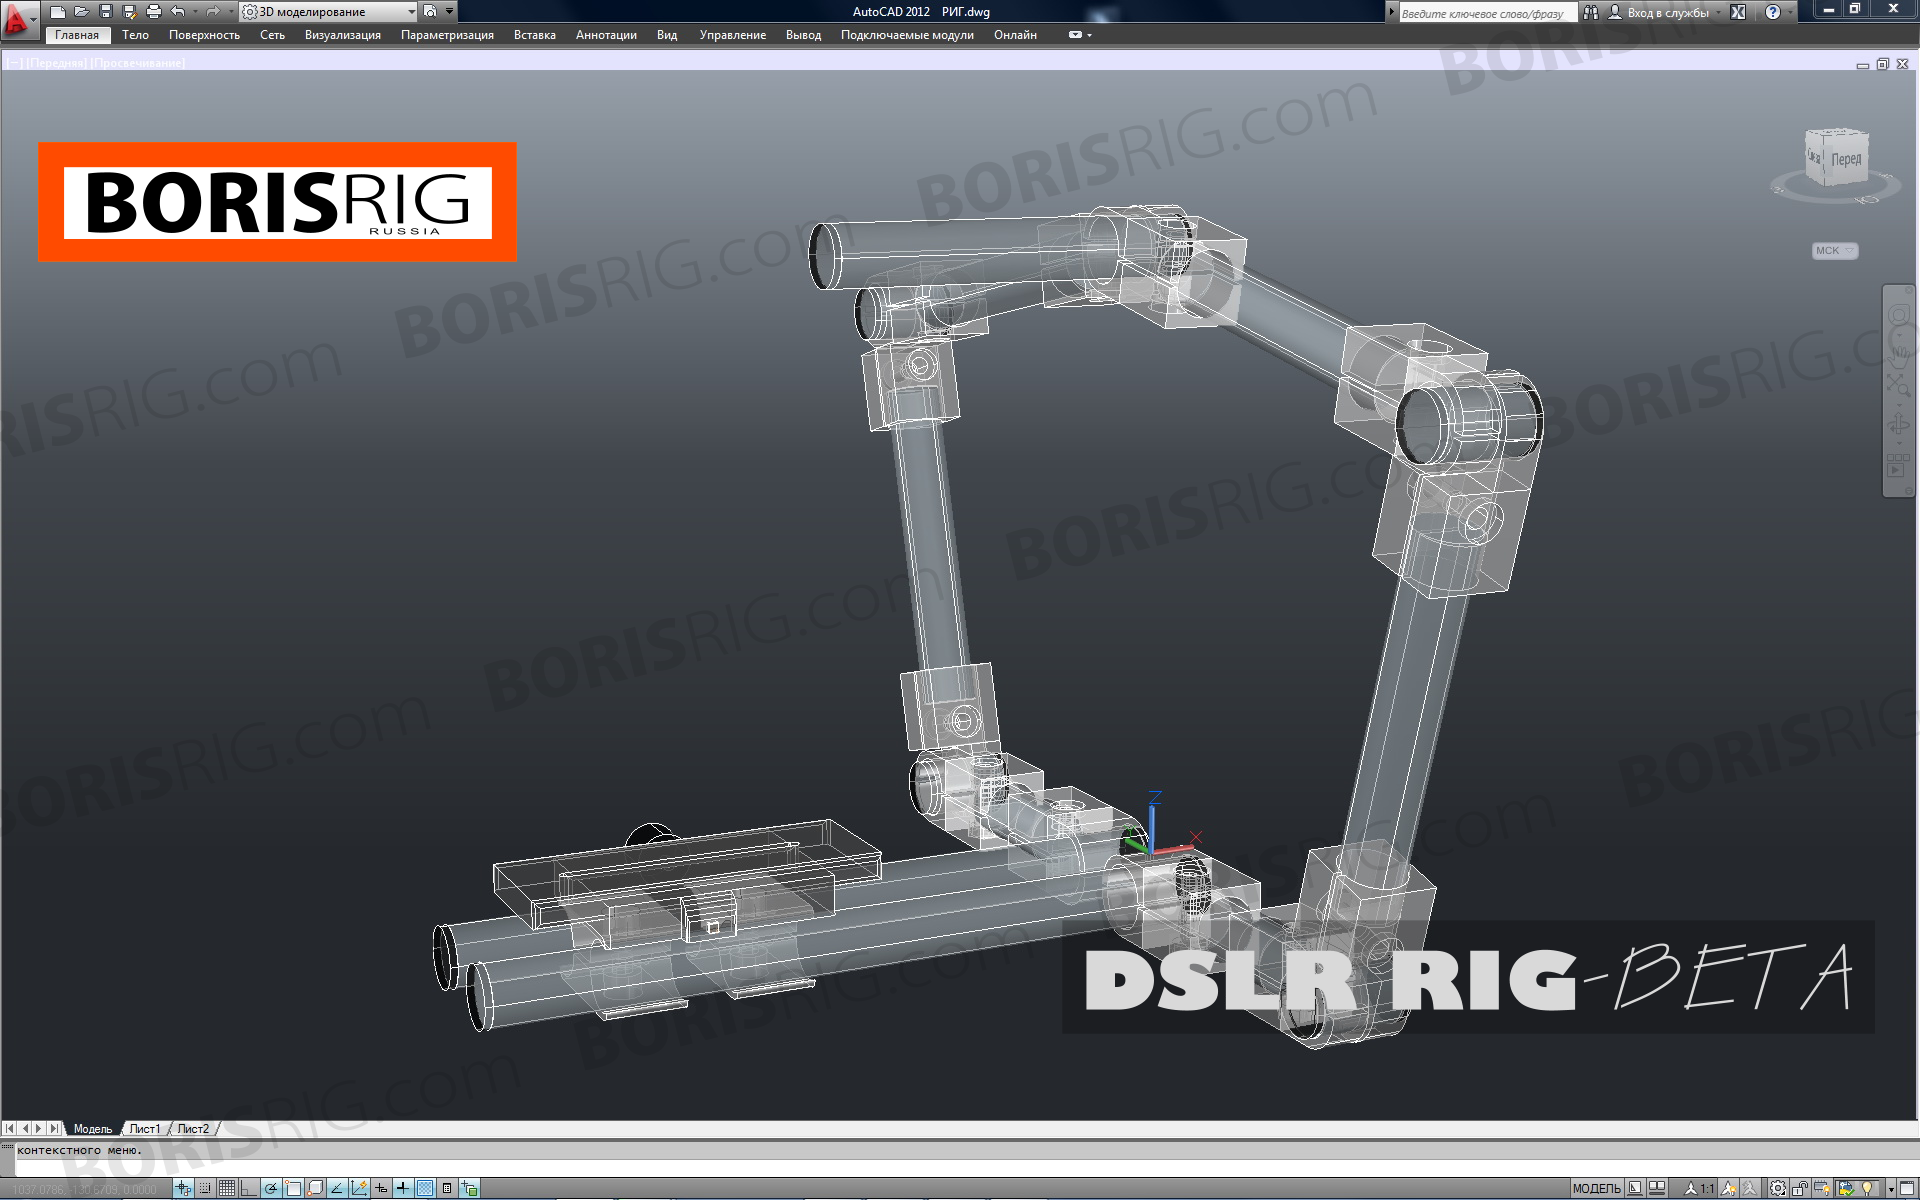Open the Визуализация ribbon tab
The width and height of the screenshot is (1920, 1200).
coord(343,35)
